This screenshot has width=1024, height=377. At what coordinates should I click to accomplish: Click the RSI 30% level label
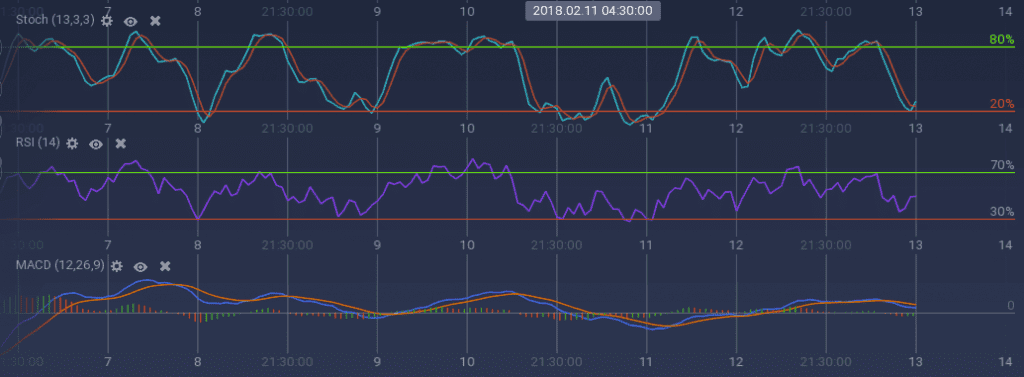point(1002,212)
